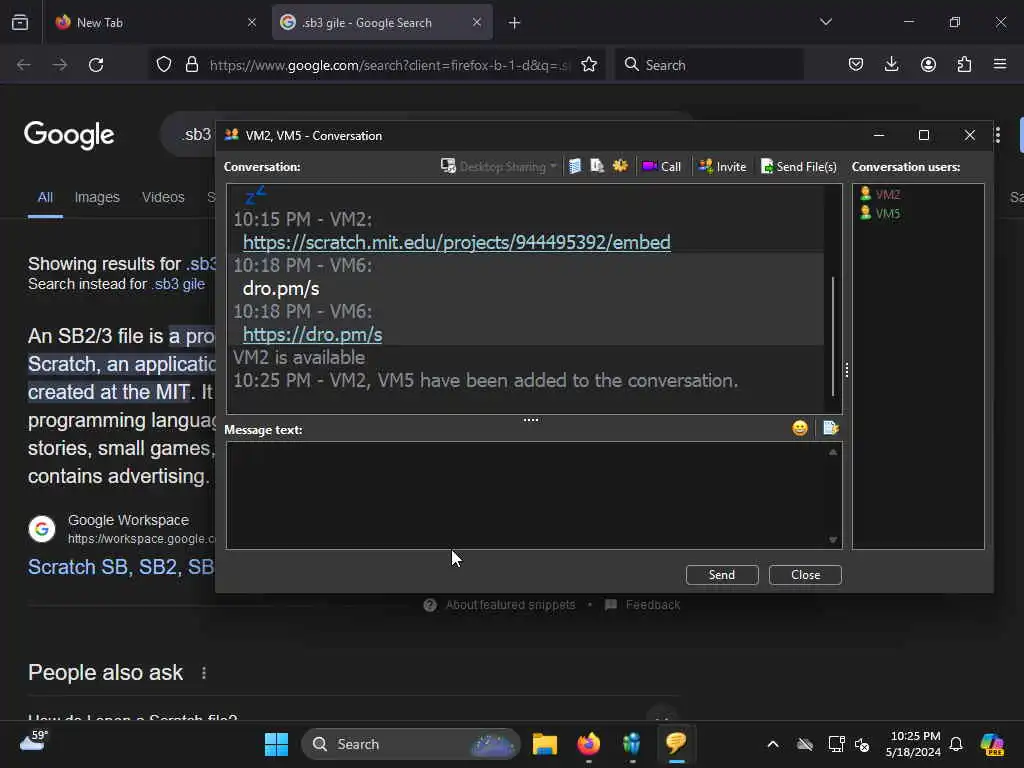Click the Firefox URL address bar
The height and width of the screenshot is (768, 1024).
click(x=390, y=65)
